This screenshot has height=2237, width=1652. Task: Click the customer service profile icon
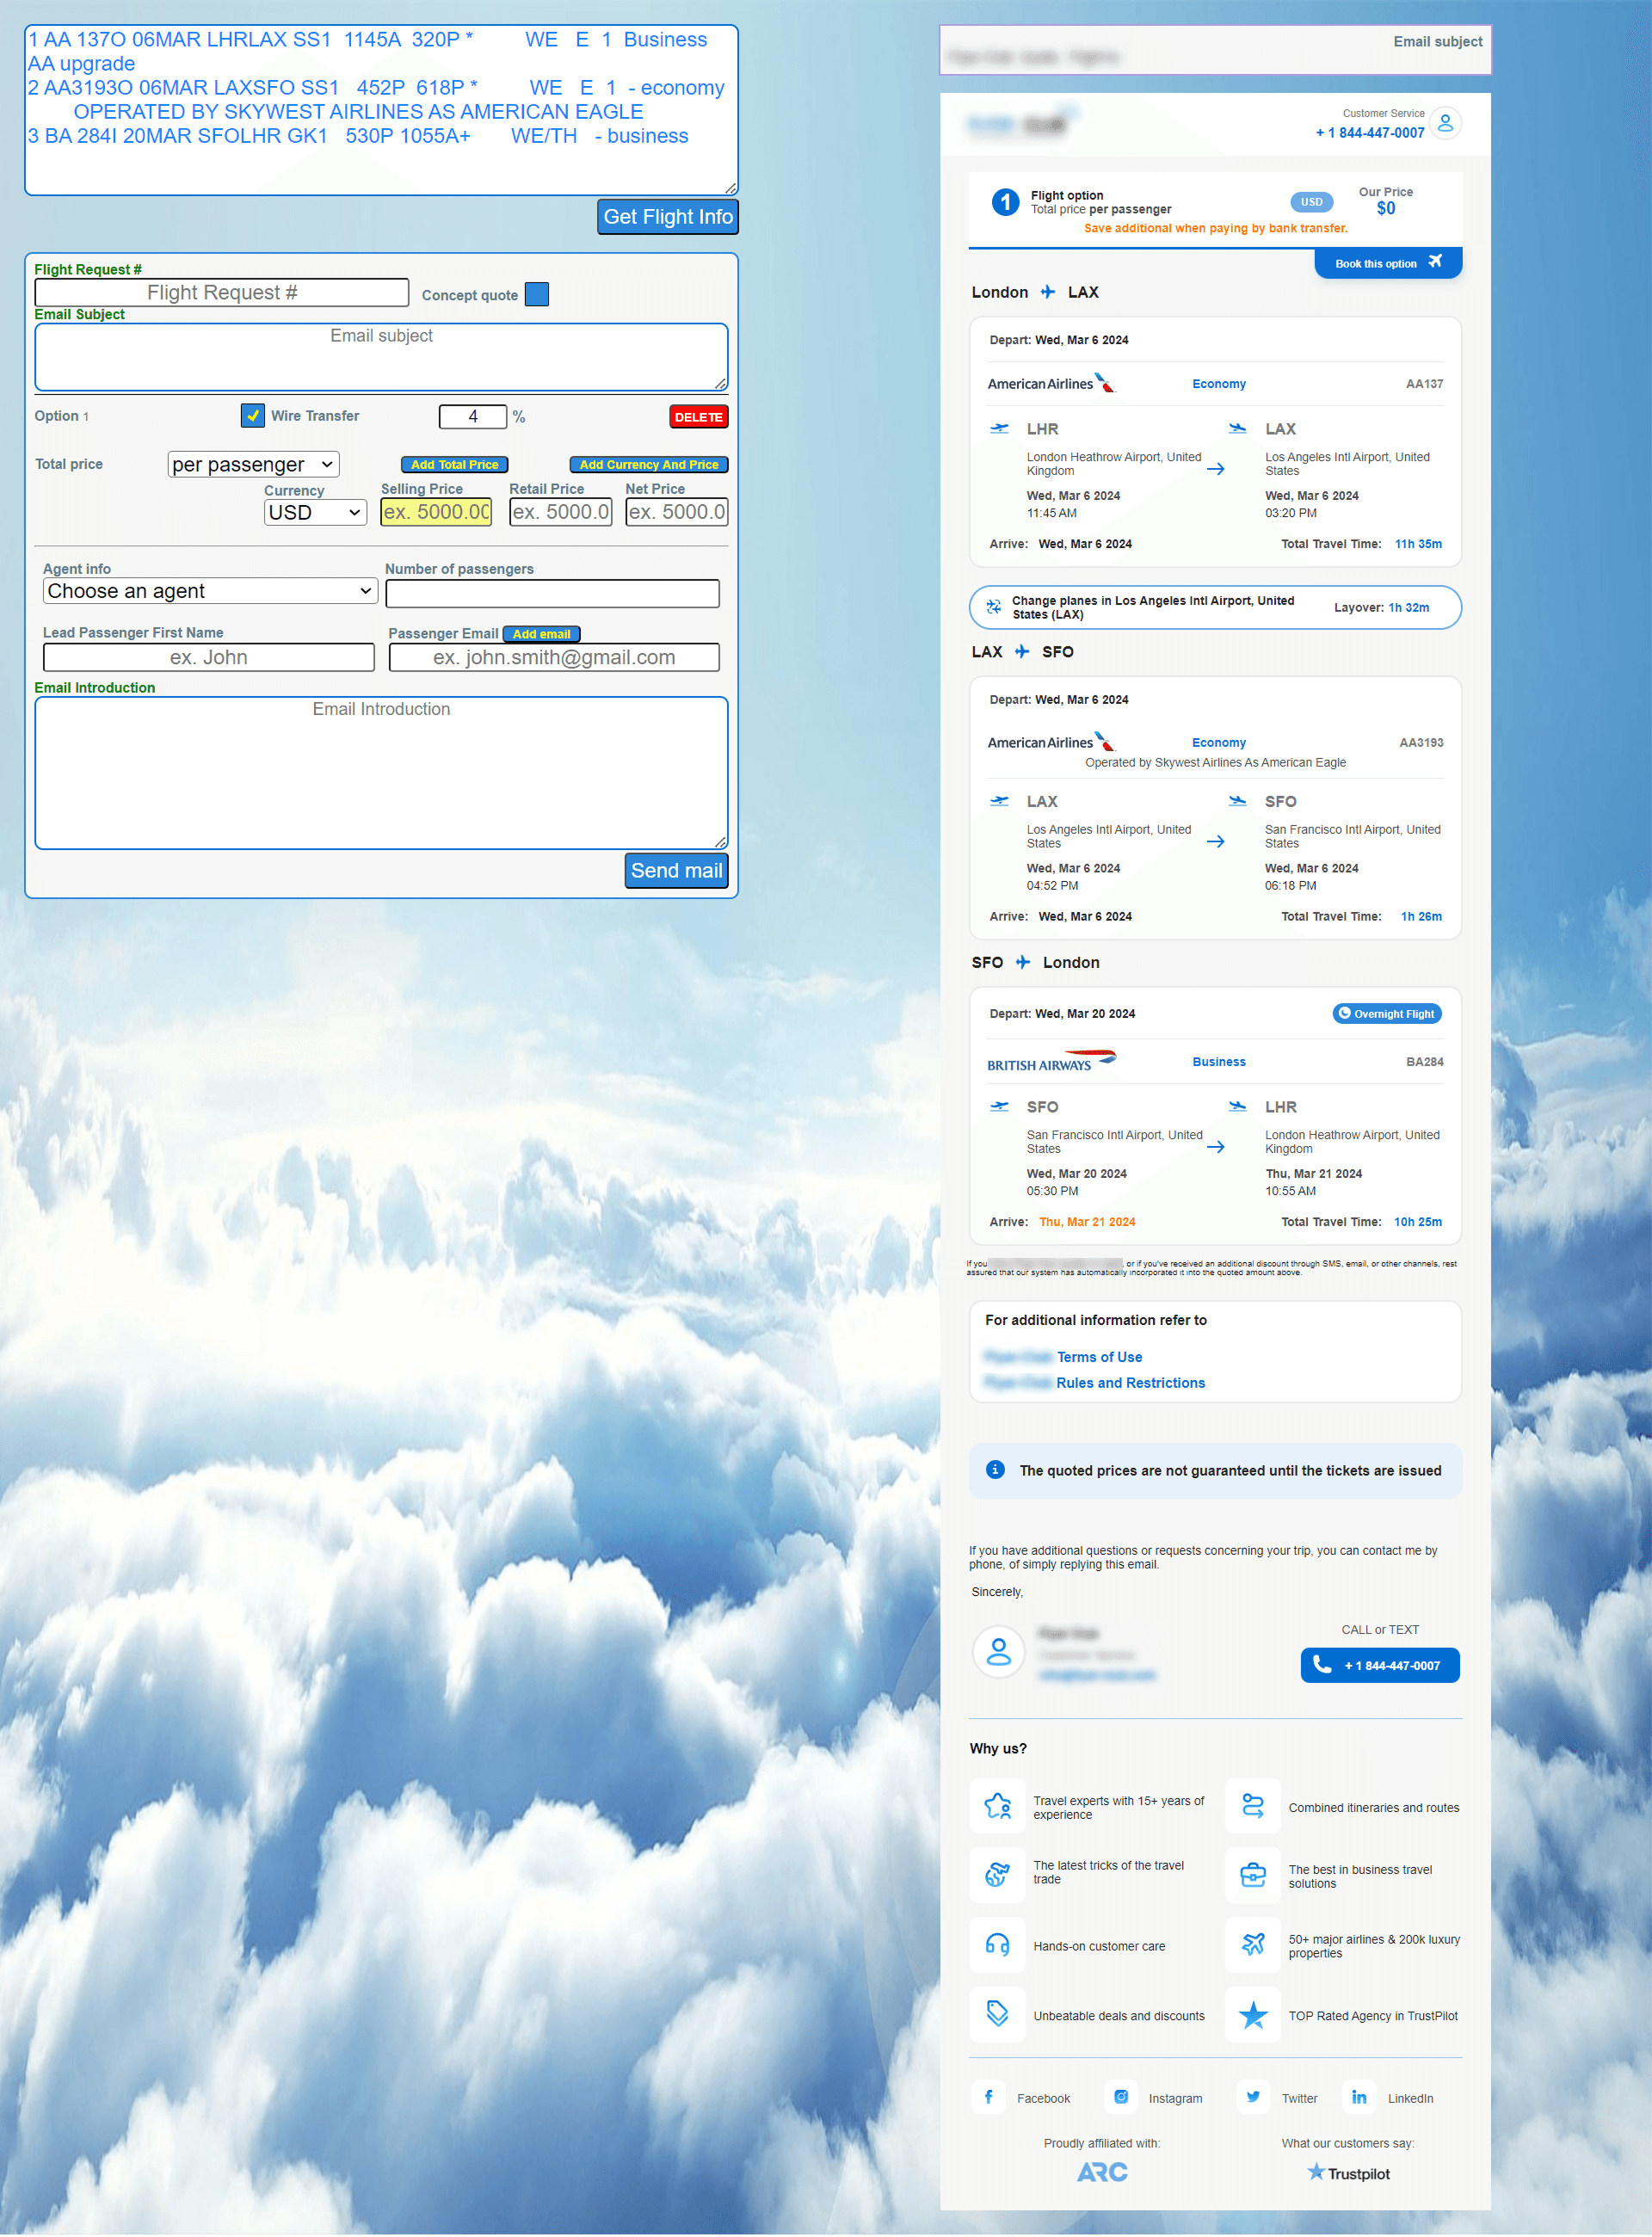click(x=1445, y=123)
